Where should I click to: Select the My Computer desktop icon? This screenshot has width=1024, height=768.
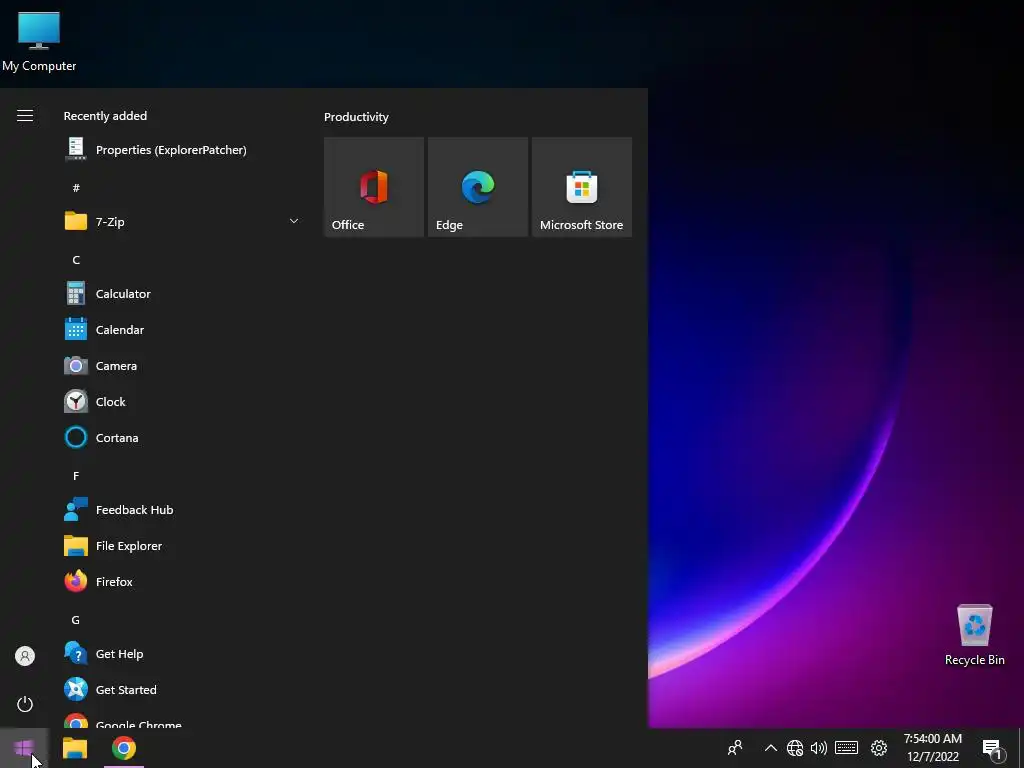(39, 41)
